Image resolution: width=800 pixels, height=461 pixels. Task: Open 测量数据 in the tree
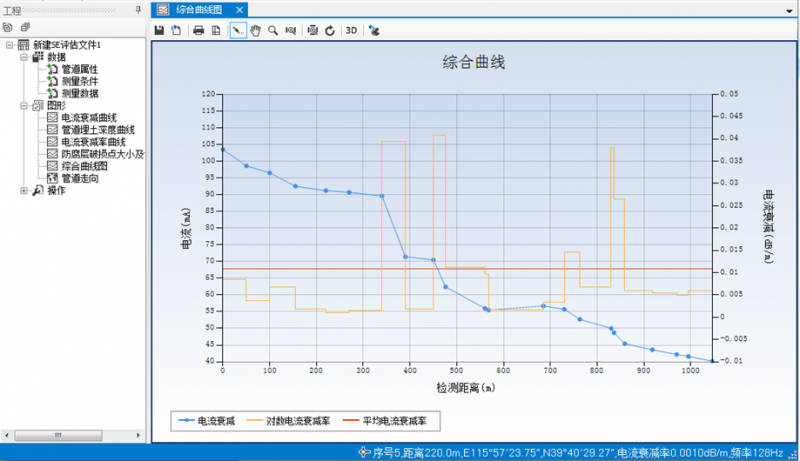pos(80,93)
